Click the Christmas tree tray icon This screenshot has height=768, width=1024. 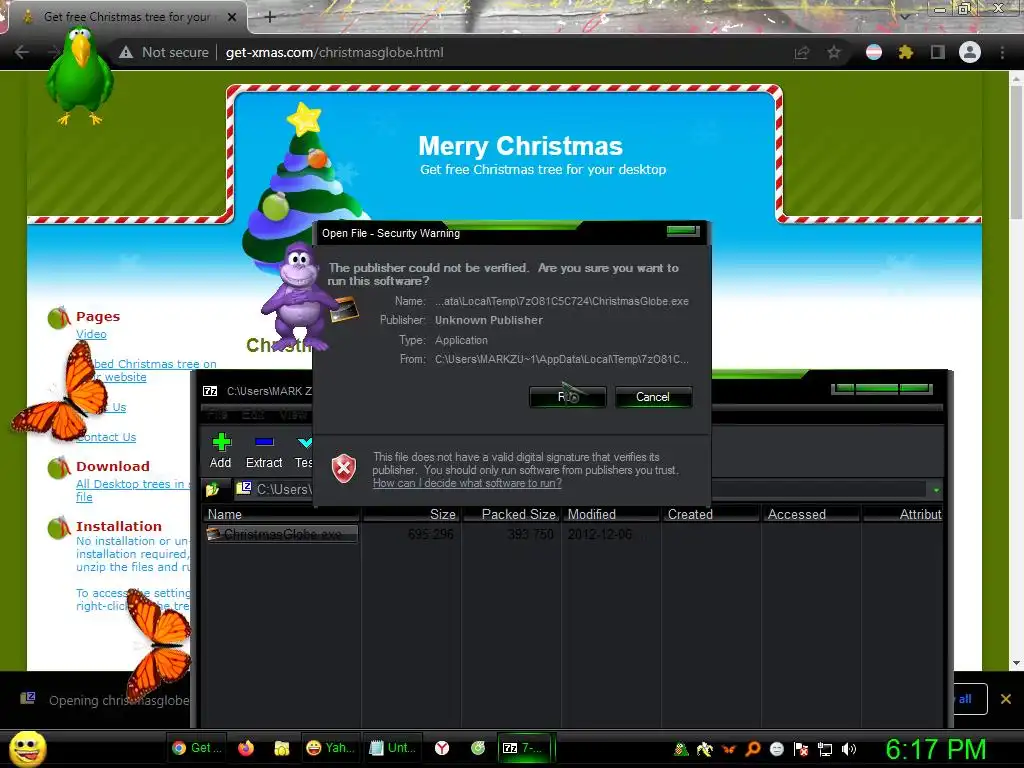680,749
